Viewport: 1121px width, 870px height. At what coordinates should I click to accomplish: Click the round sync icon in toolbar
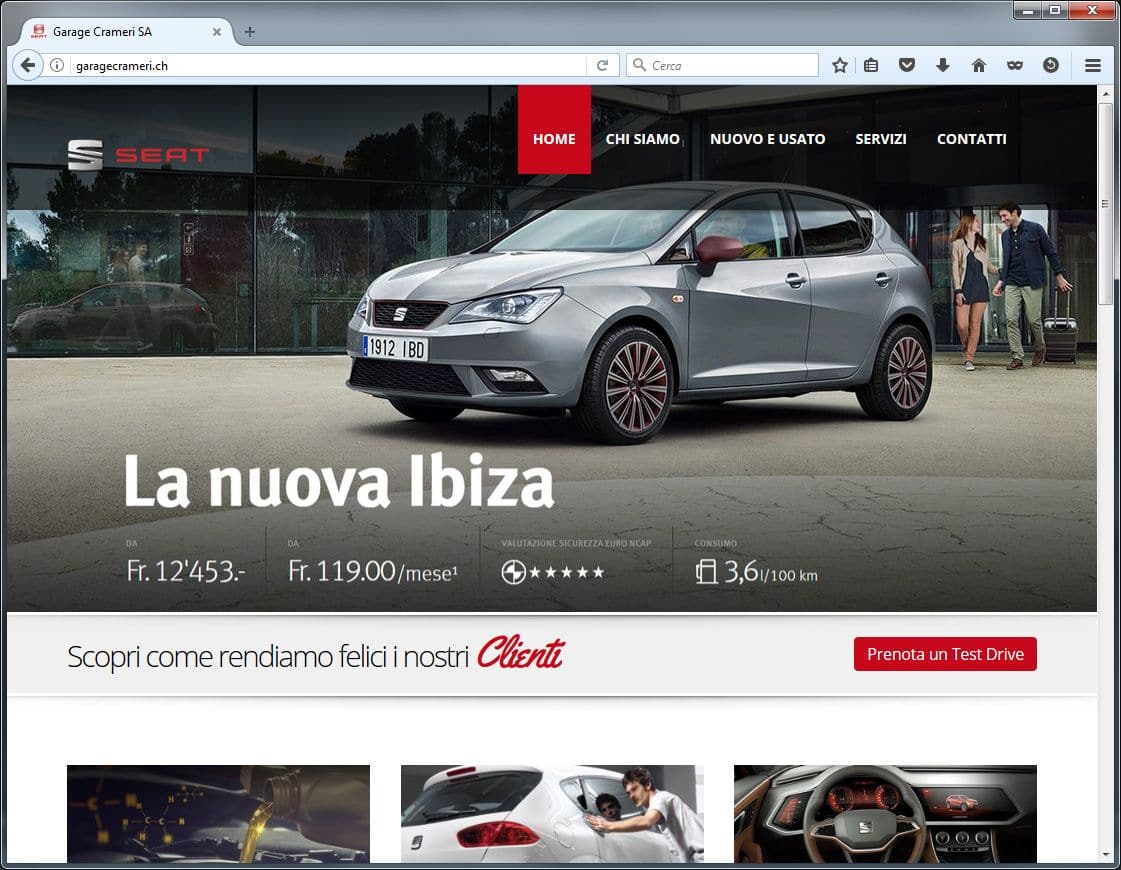tap(1051, 65)
